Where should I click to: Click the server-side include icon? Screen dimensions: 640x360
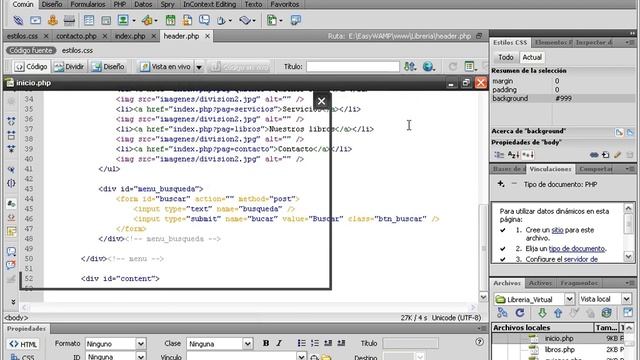187,20
